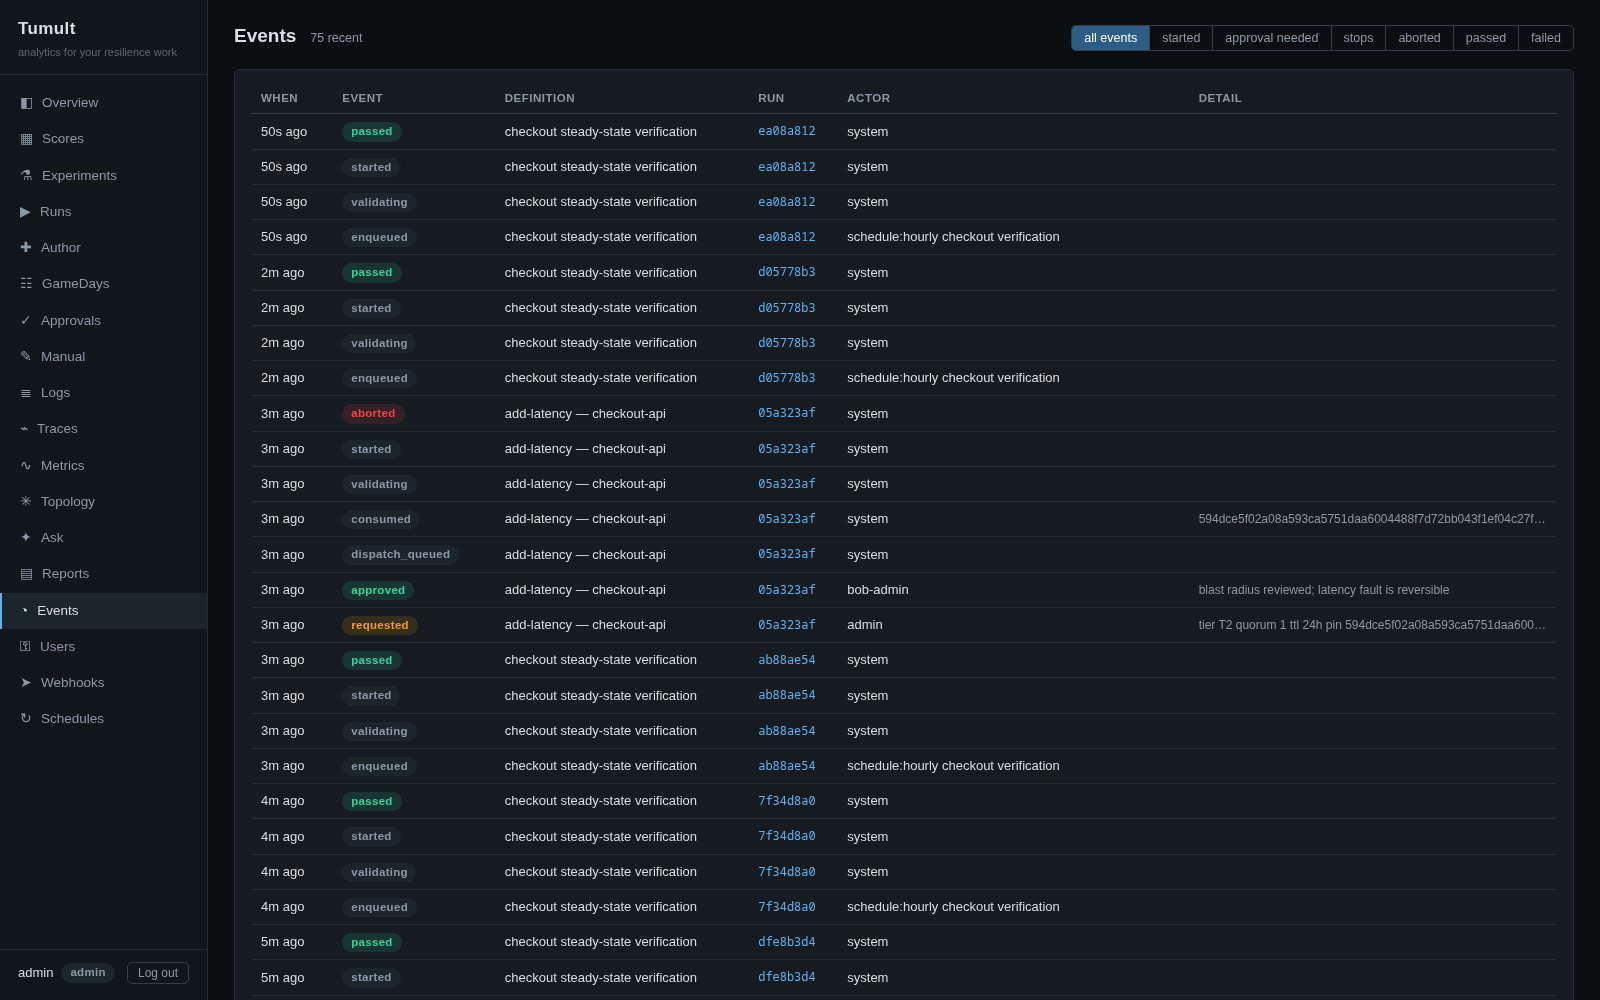Click the Scores grid icon

(x=26, y=139)
